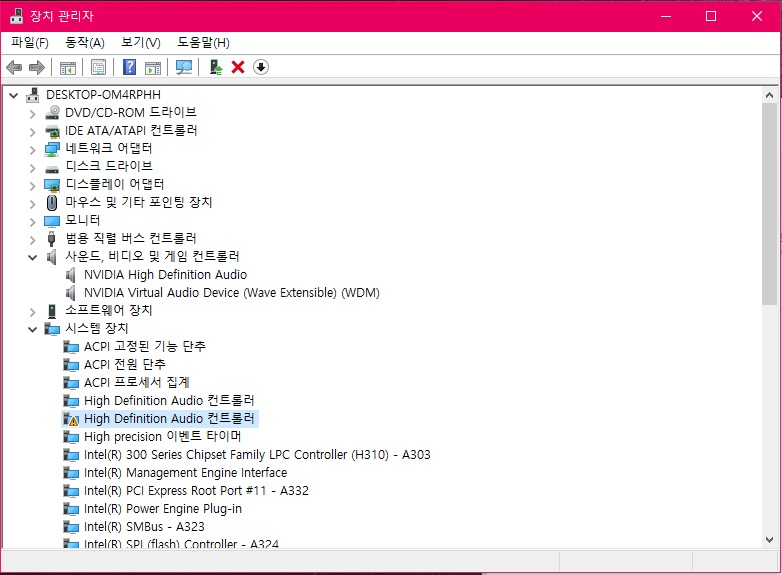
Task: Expand the IDE ATA/ATAPI 컨트롤러 node
Action: [x=32, y=132]
